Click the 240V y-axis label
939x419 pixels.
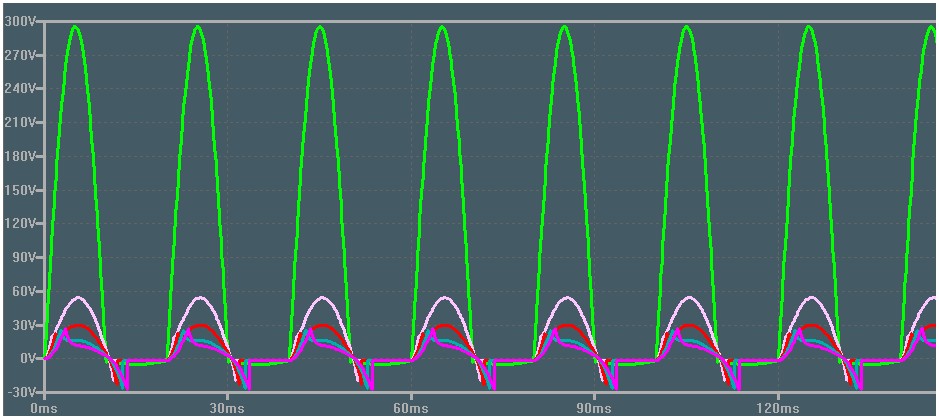click(x=19, y=89)
